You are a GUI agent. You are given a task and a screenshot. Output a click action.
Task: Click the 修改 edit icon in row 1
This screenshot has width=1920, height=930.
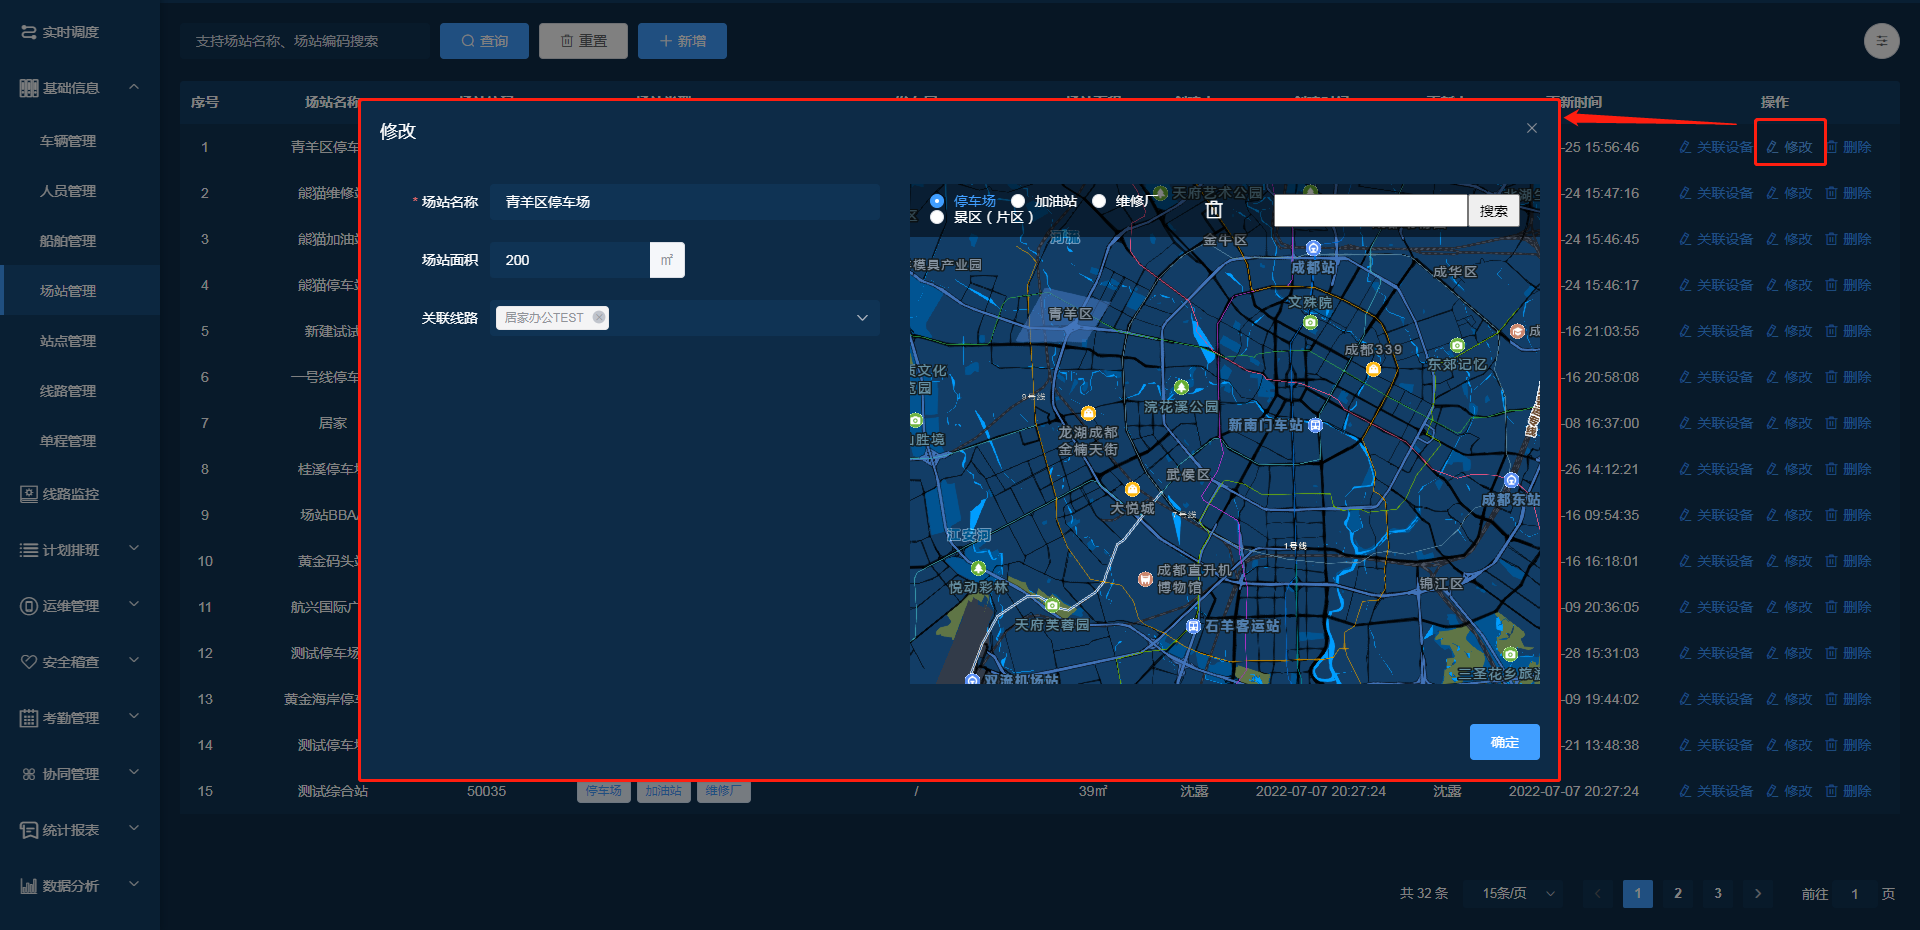(x=1772, y=147)
